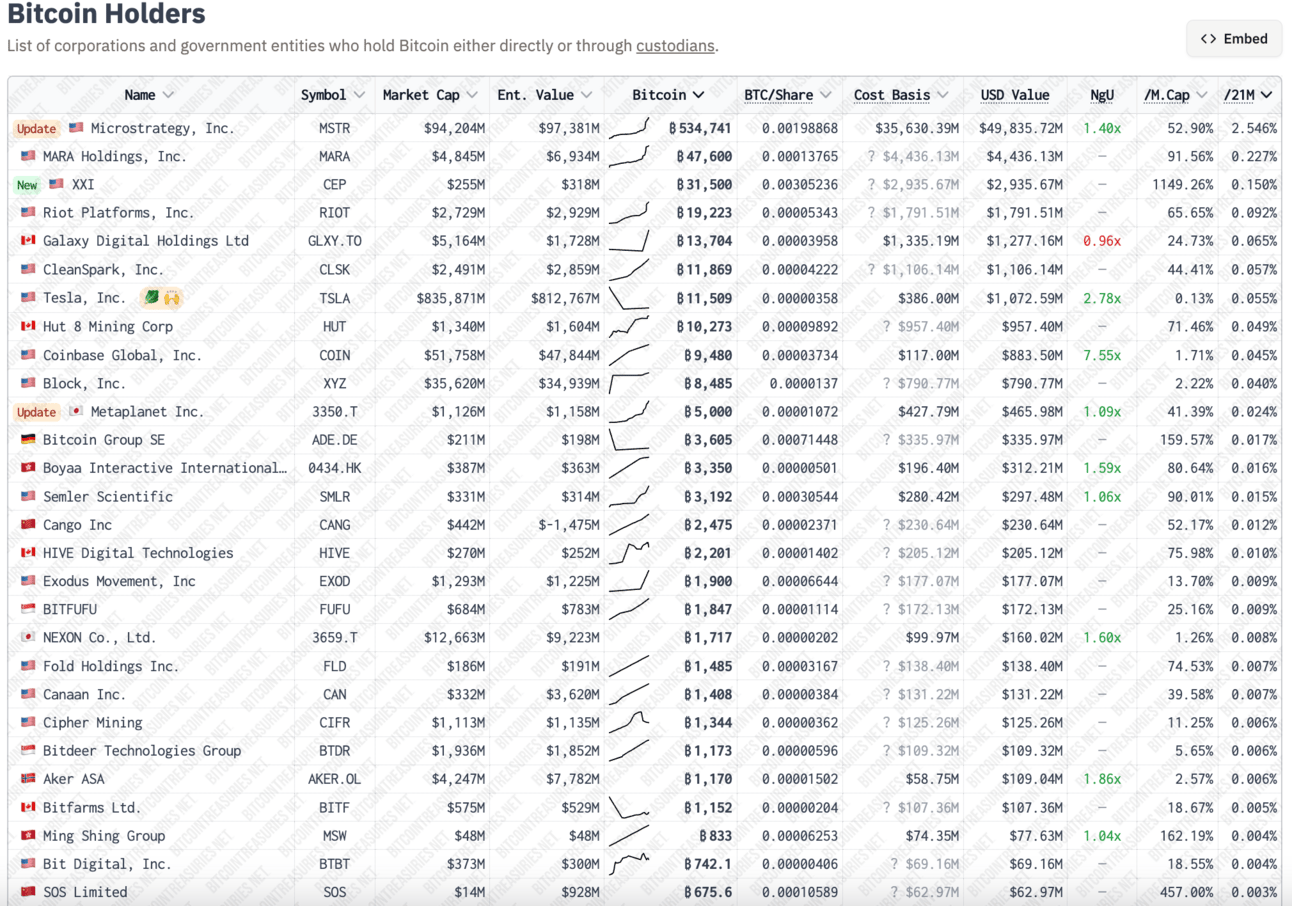This screenshot has height=906, width=1292.
Task: Click the Canadian flag beside Galaxy Digital Holdings
Action: [x=28, y=241]
